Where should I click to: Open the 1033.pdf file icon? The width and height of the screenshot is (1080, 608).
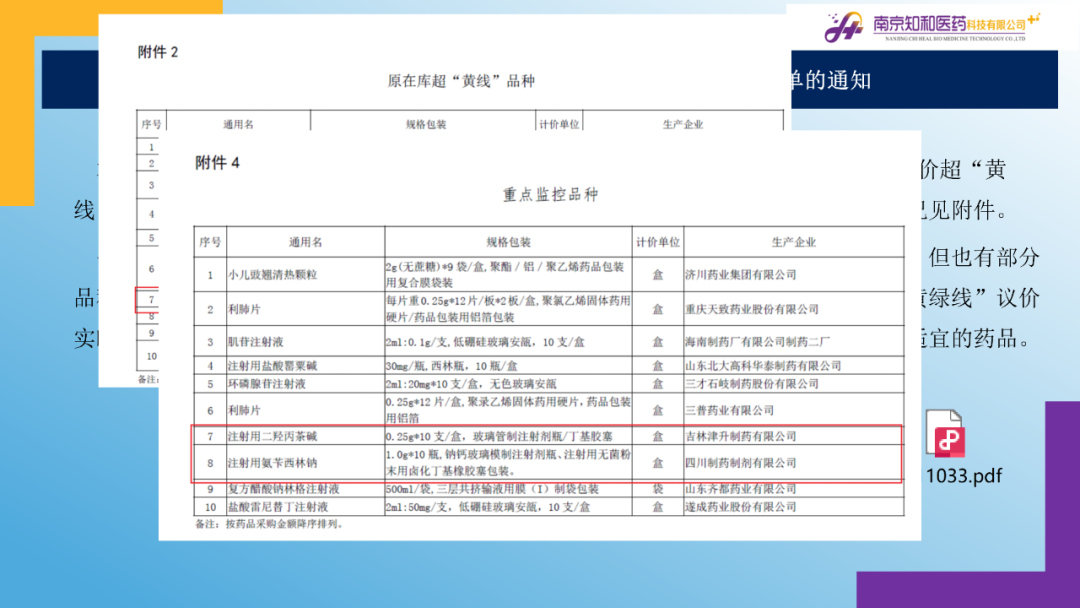pos(945,433)
